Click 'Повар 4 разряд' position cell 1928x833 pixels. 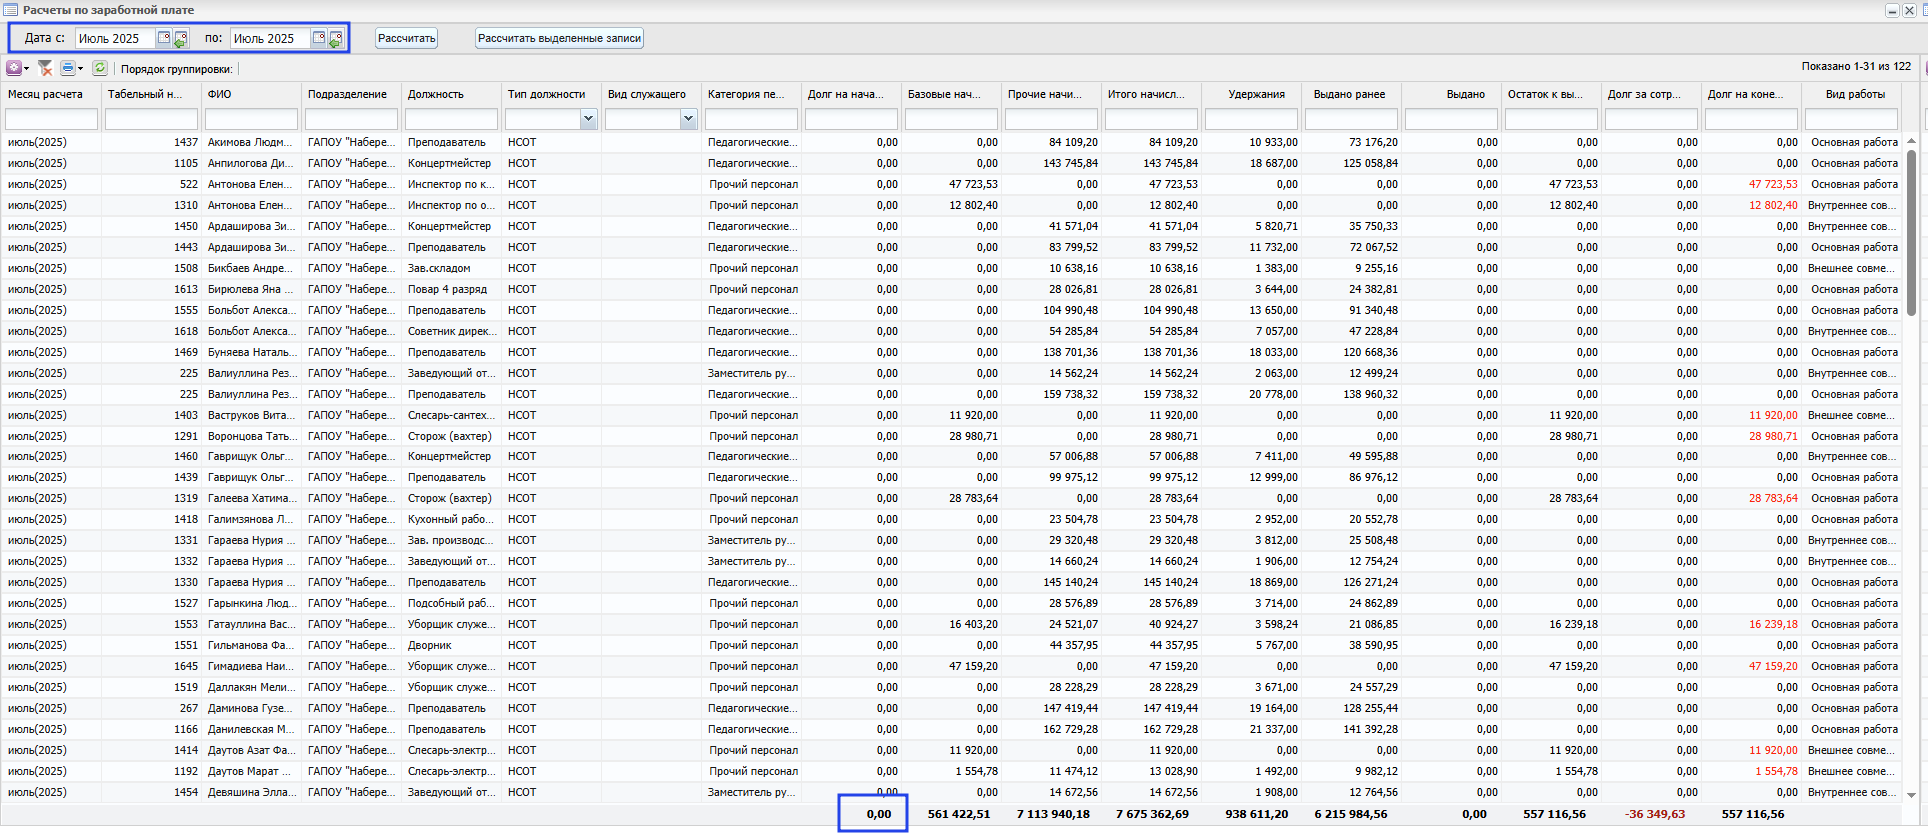pos(447,289)
